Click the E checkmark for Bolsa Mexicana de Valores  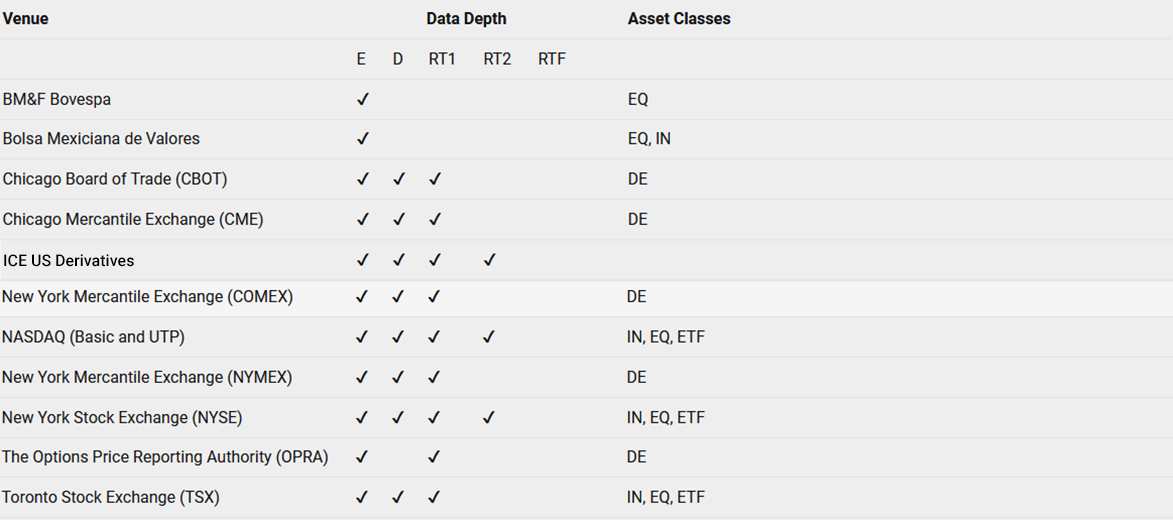[x=363, y=138]
